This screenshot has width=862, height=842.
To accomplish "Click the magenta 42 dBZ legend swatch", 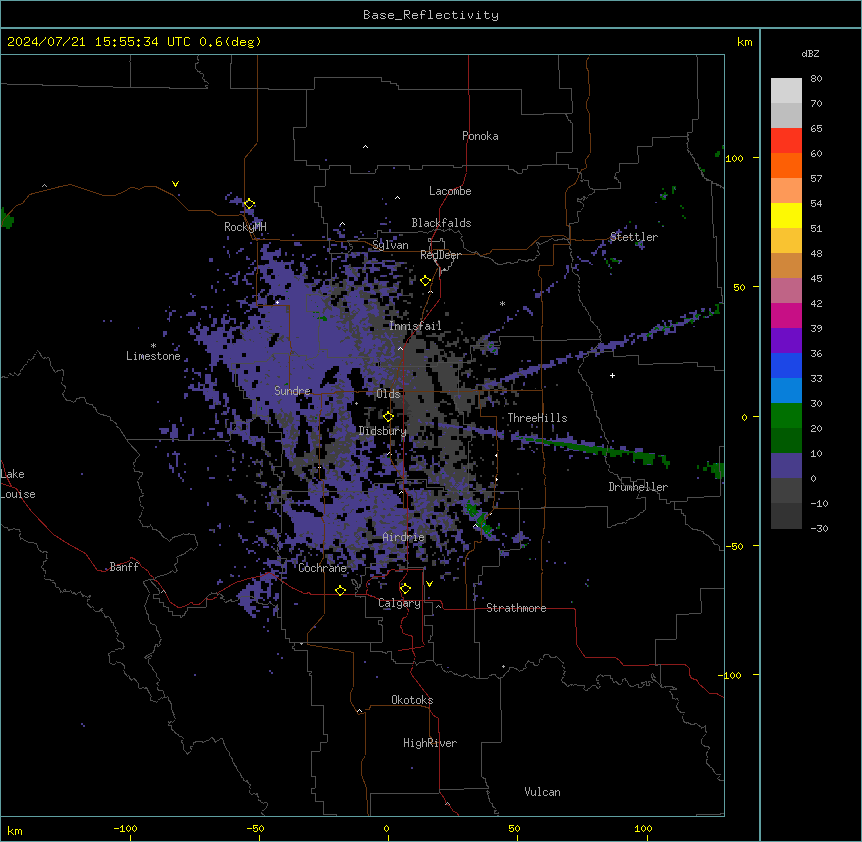I will coord(786,315).
